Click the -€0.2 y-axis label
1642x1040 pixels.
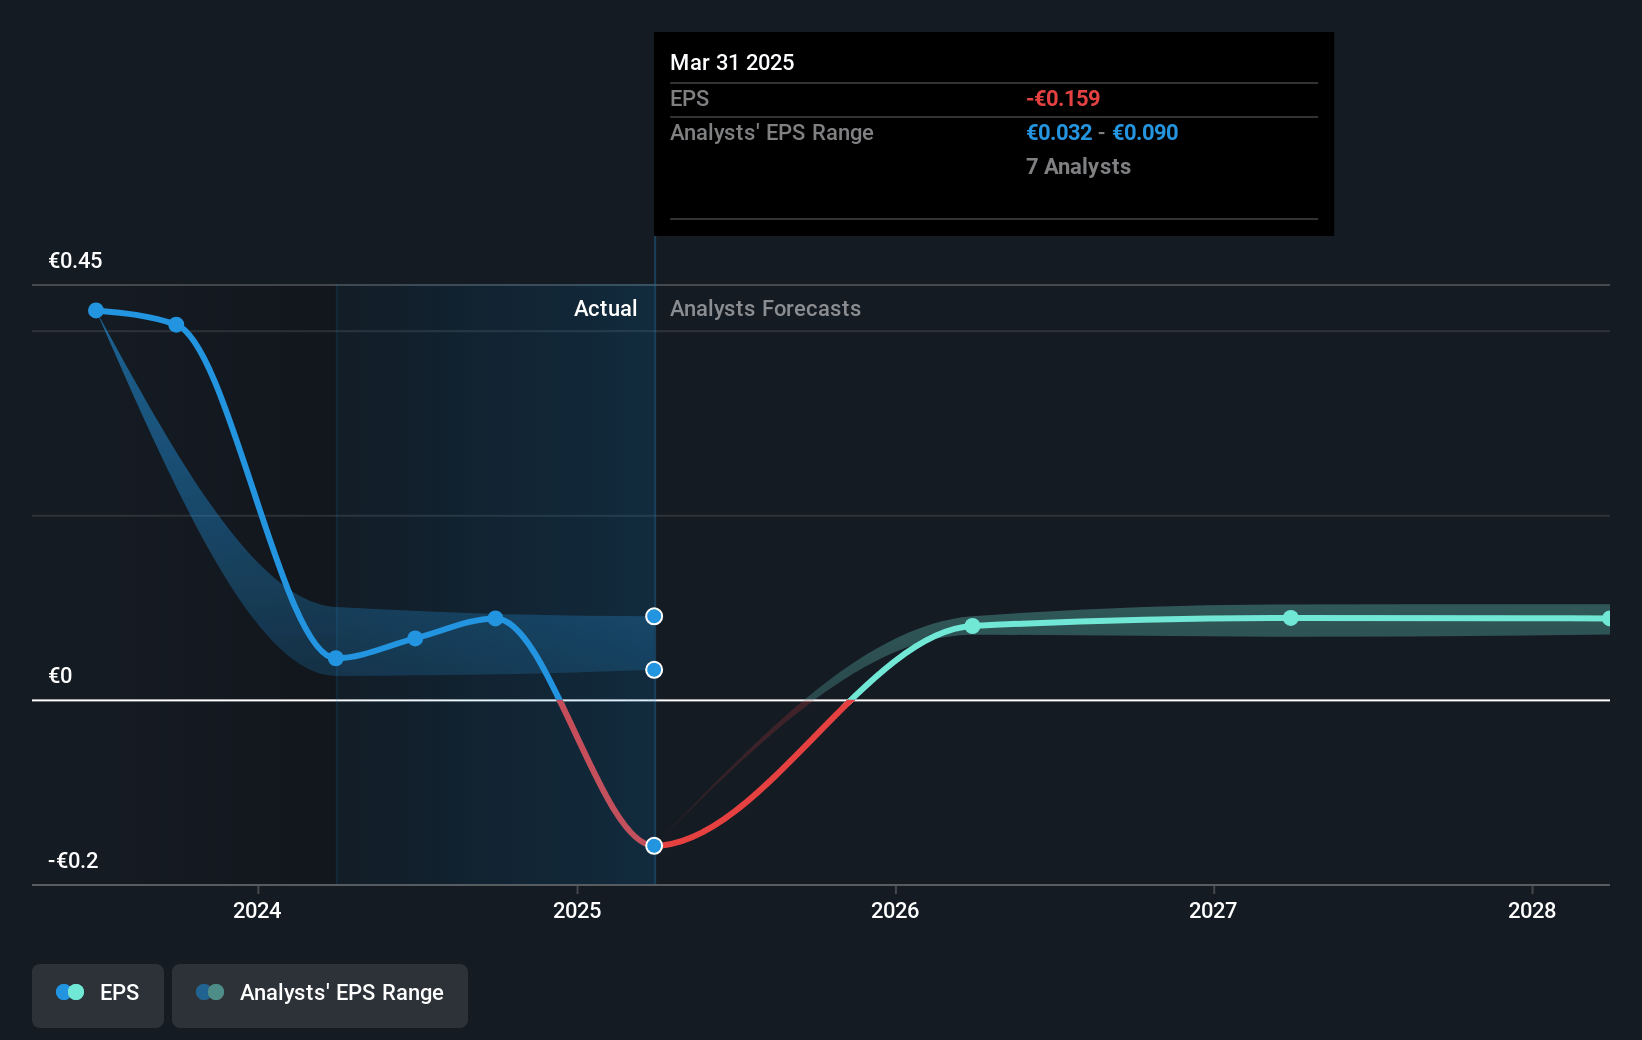tap(73, 861)
